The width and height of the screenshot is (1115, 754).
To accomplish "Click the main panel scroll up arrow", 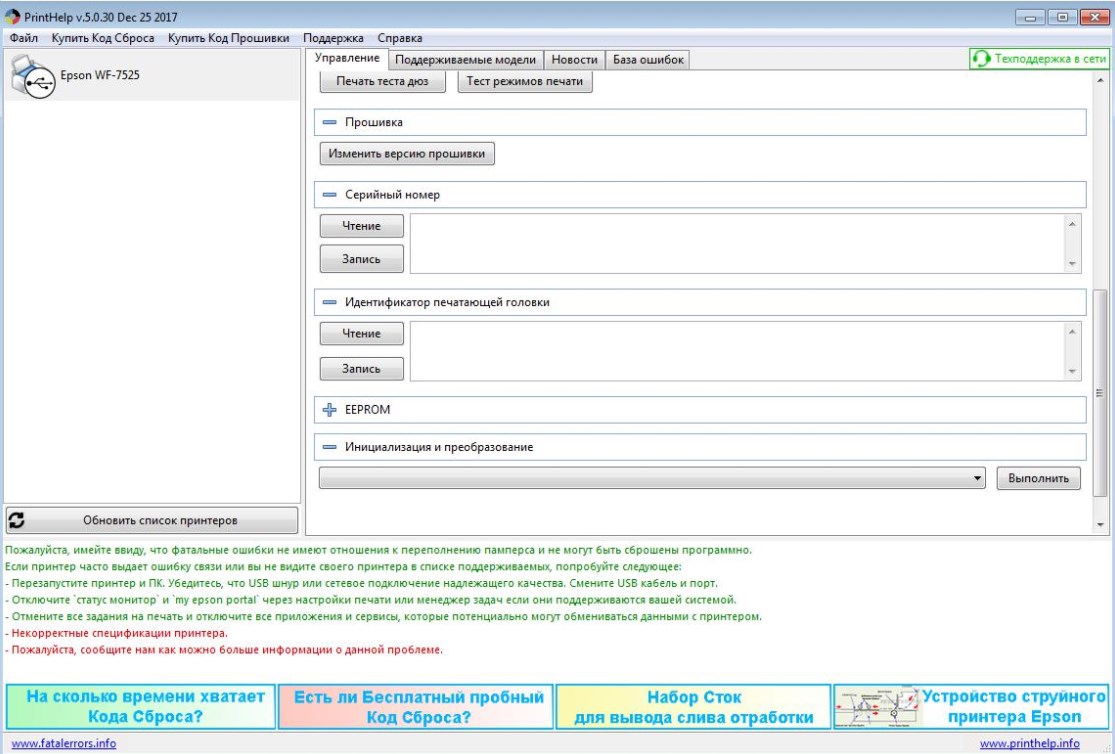I will (x=1100, y=80).
